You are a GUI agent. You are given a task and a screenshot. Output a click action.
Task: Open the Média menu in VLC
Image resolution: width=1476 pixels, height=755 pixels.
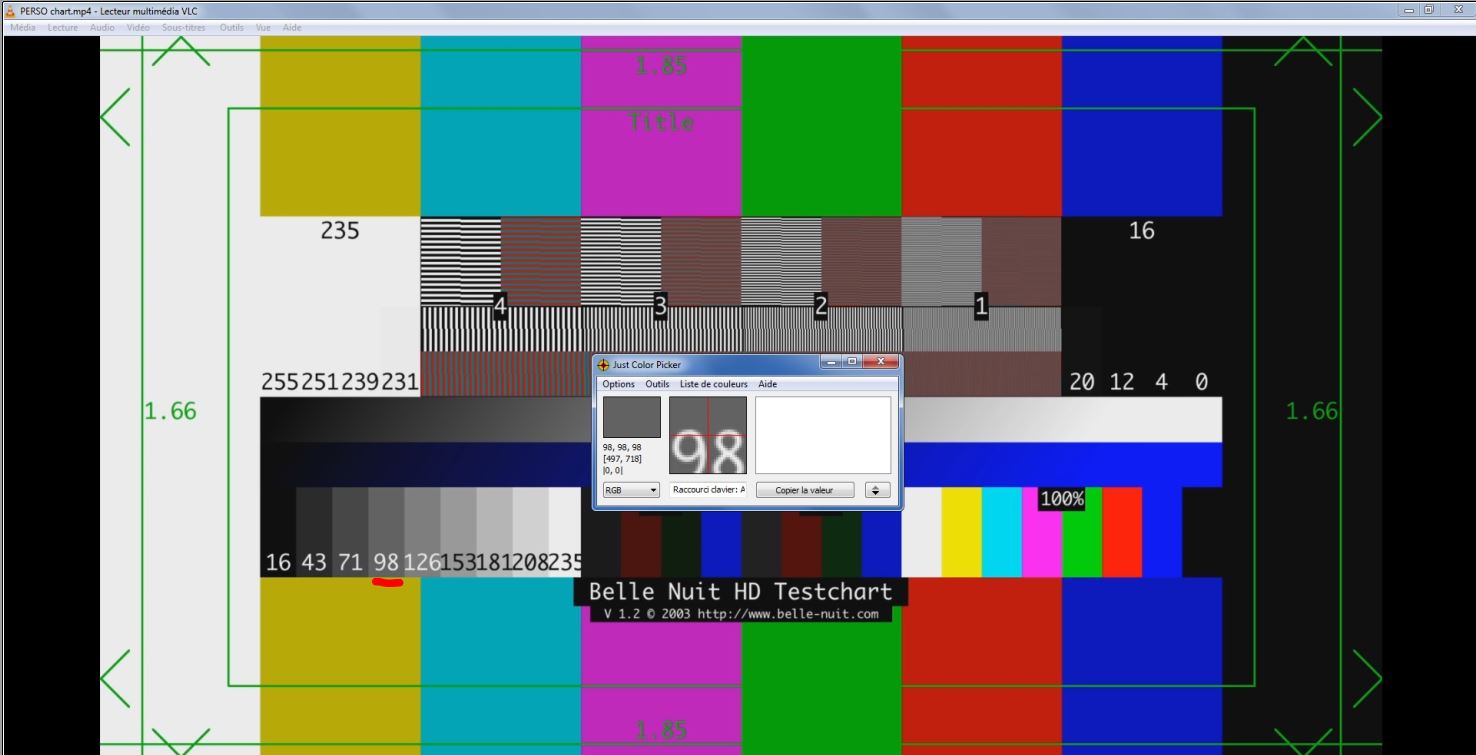coord(22,28)
